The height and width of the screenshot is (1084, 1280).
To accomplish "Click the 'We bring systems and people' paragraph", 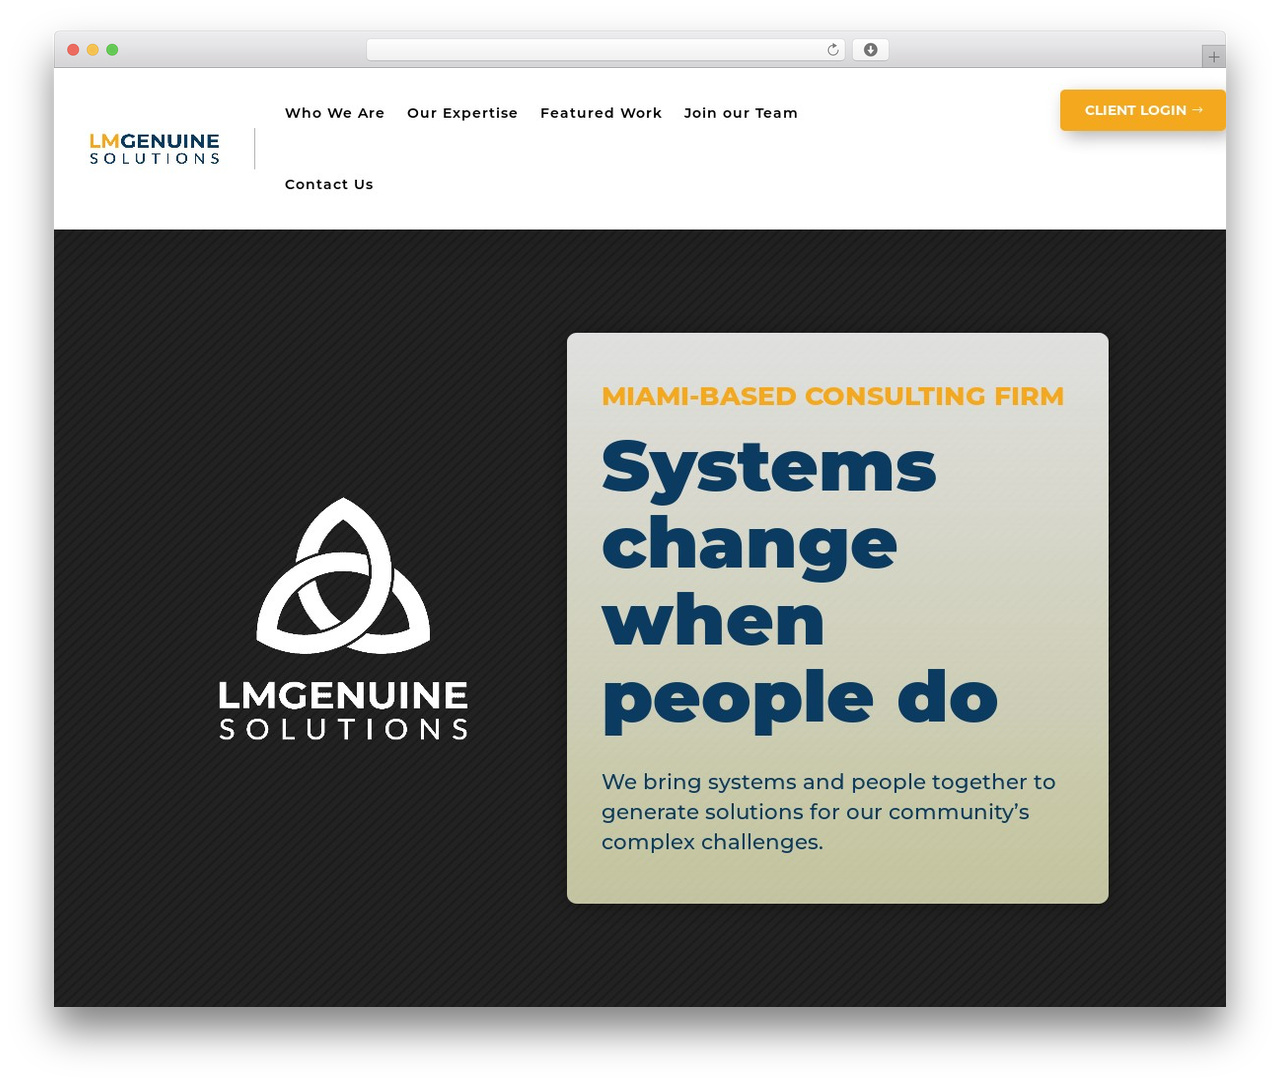I will coord(828,812).
